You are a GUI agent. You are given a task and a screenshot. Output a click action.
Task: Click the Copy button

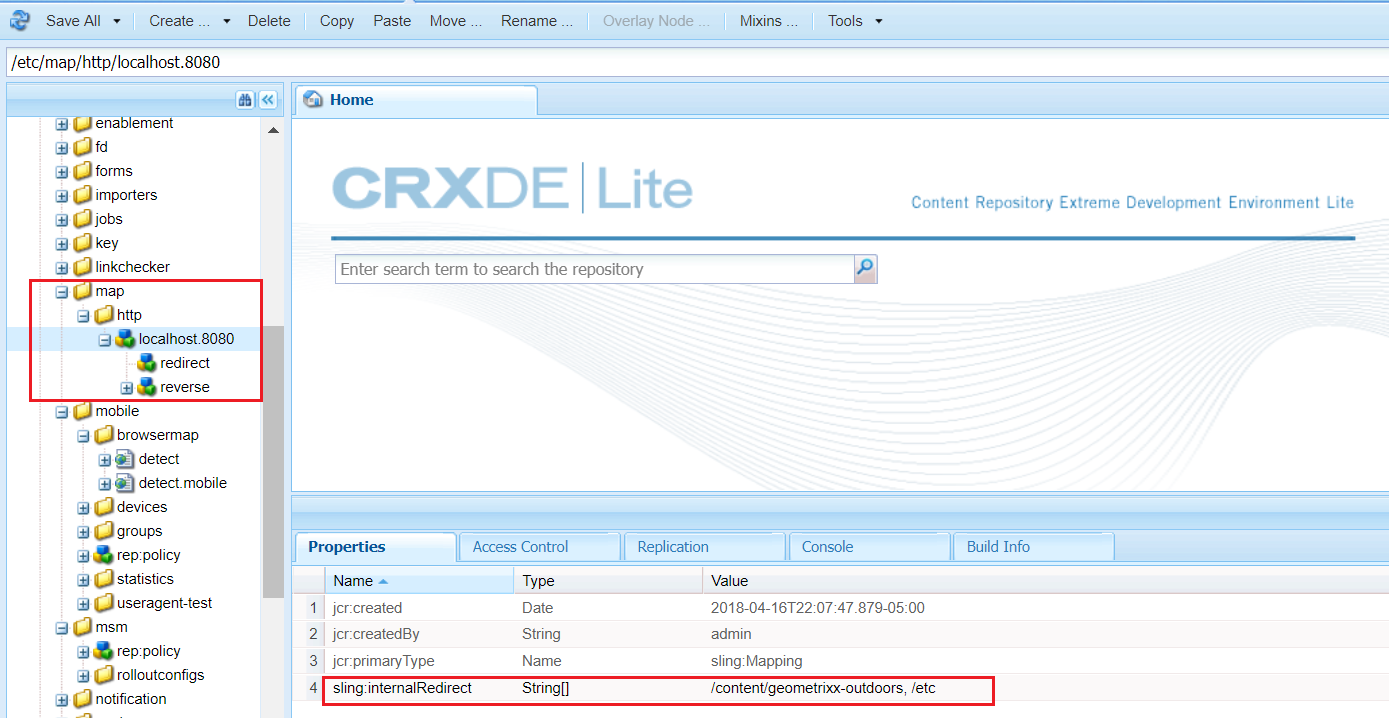click(336, 20)
